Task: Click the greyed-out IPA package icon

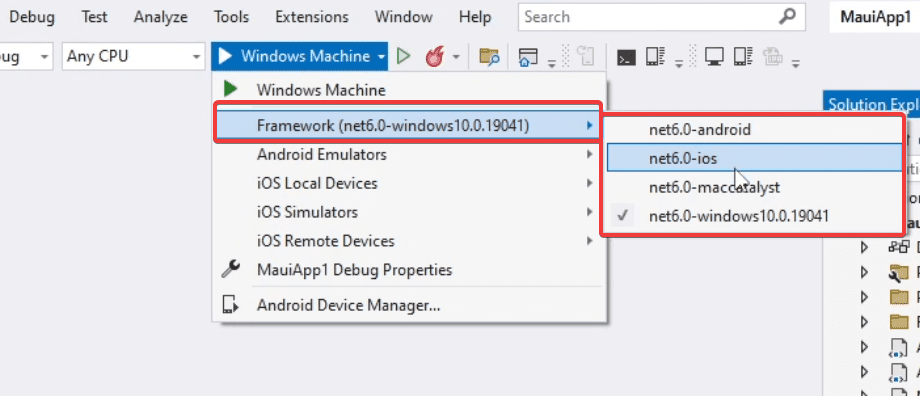Action: click(x=773, y=57)
